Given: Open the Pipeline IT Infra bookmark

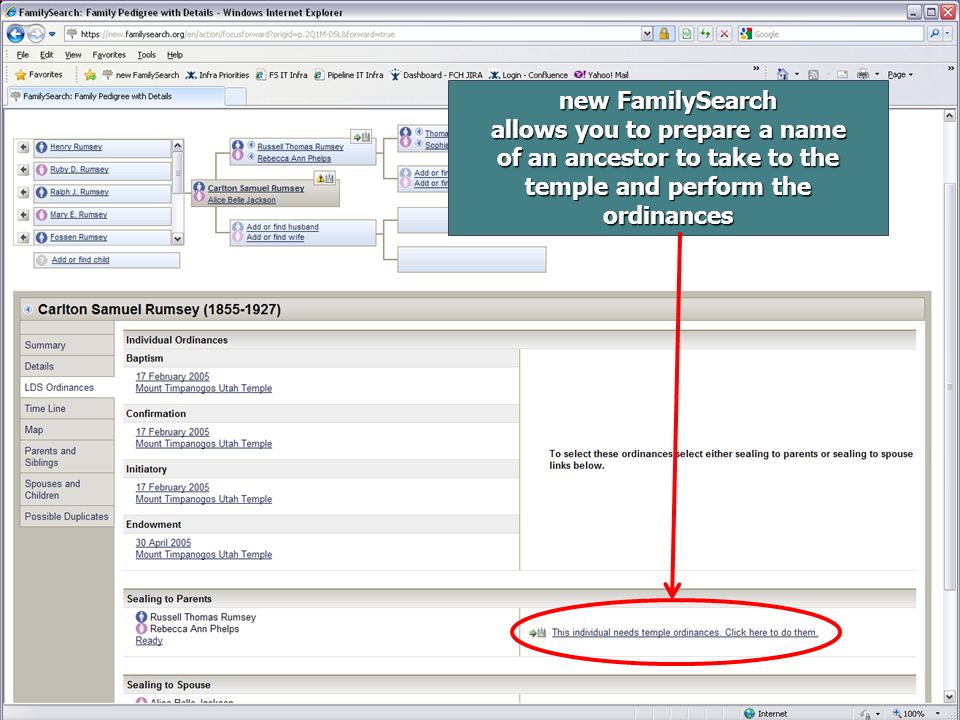Looking at the screenshot, I should point(349,75).
